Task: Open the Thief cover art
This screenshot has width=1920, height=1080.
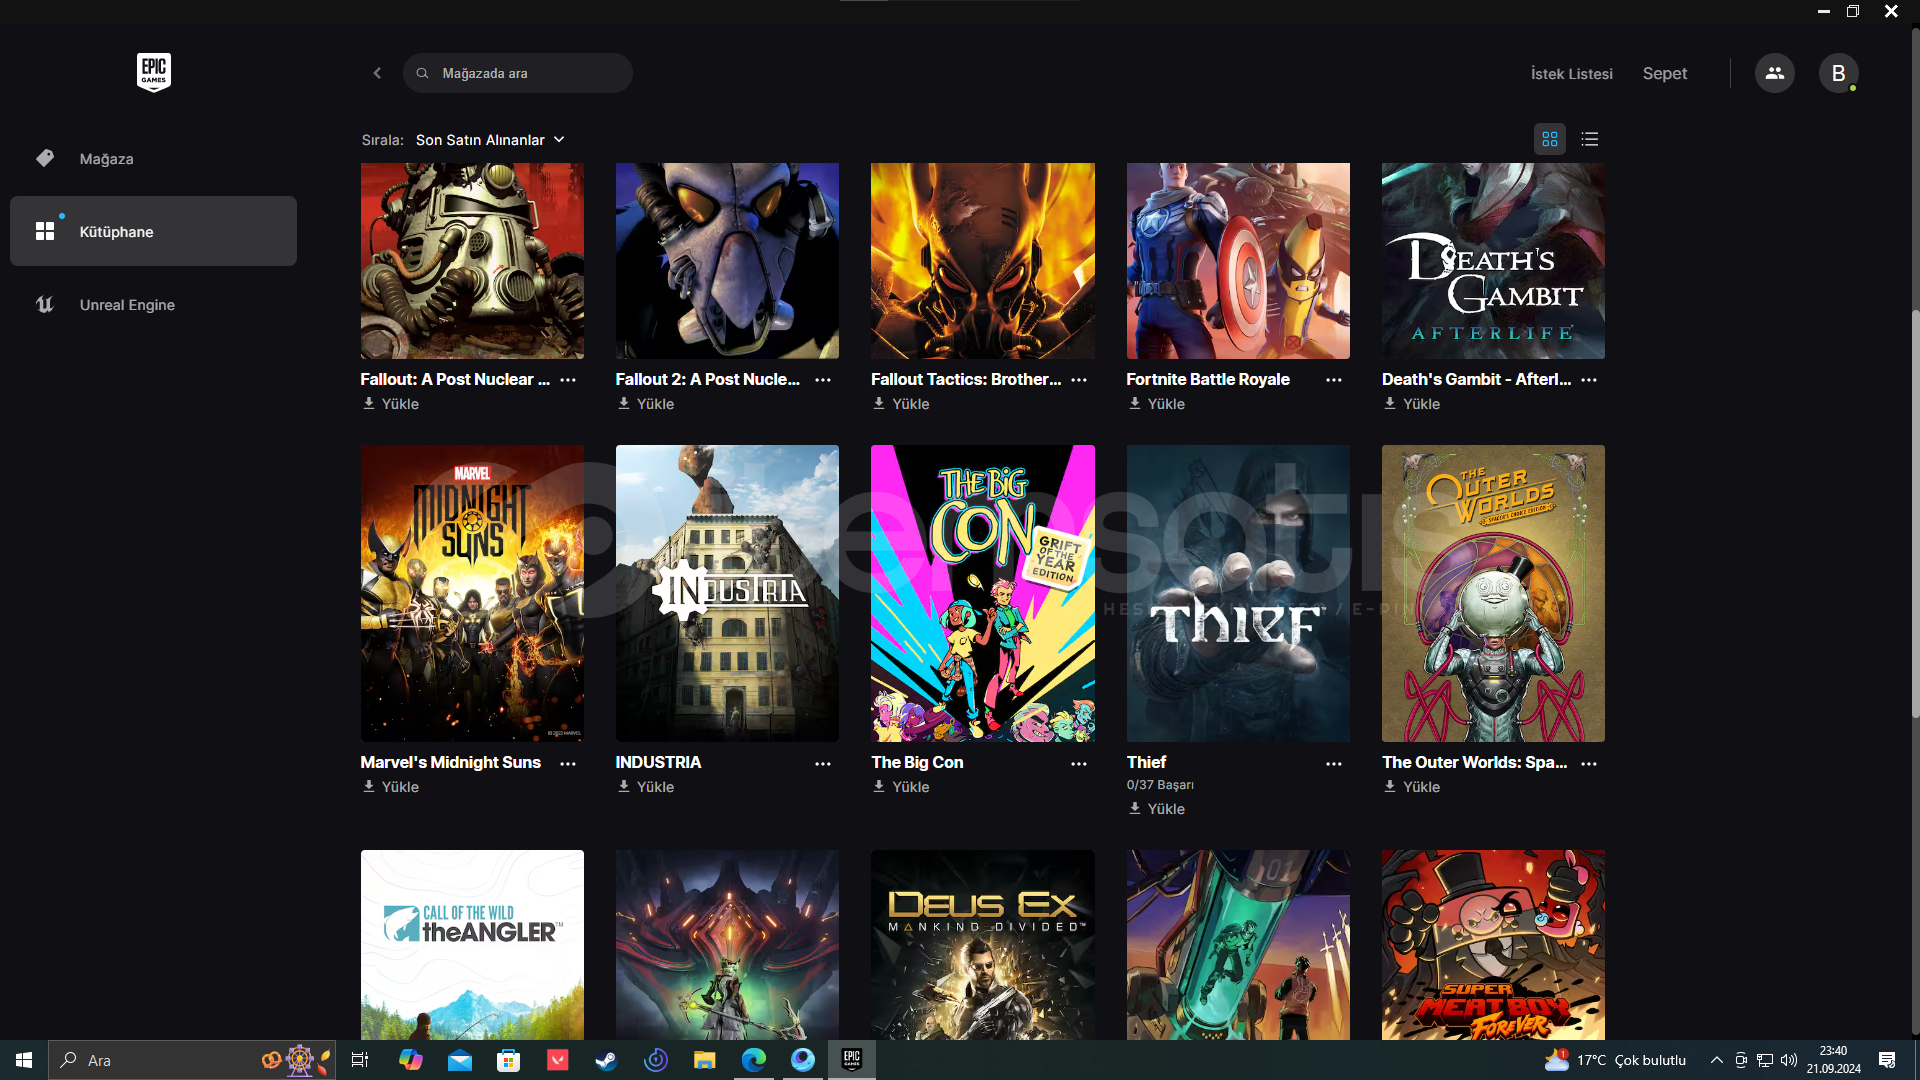Action: (x=1238, y=593)
